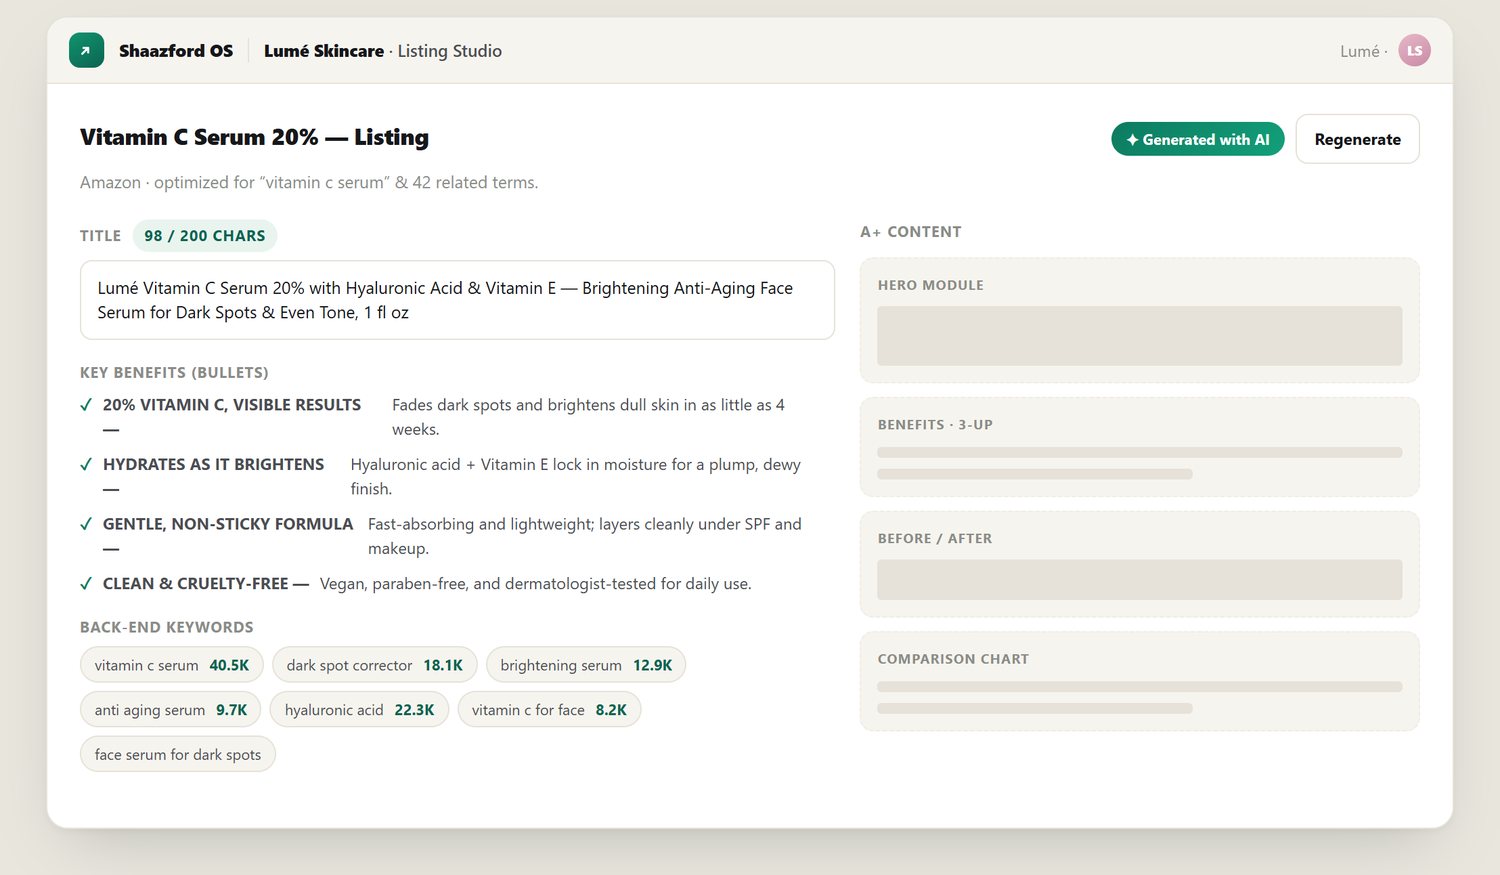Click the Shaazford OS brand name
This screenshot has height=875, width=1500.
[x=176, y=51]
